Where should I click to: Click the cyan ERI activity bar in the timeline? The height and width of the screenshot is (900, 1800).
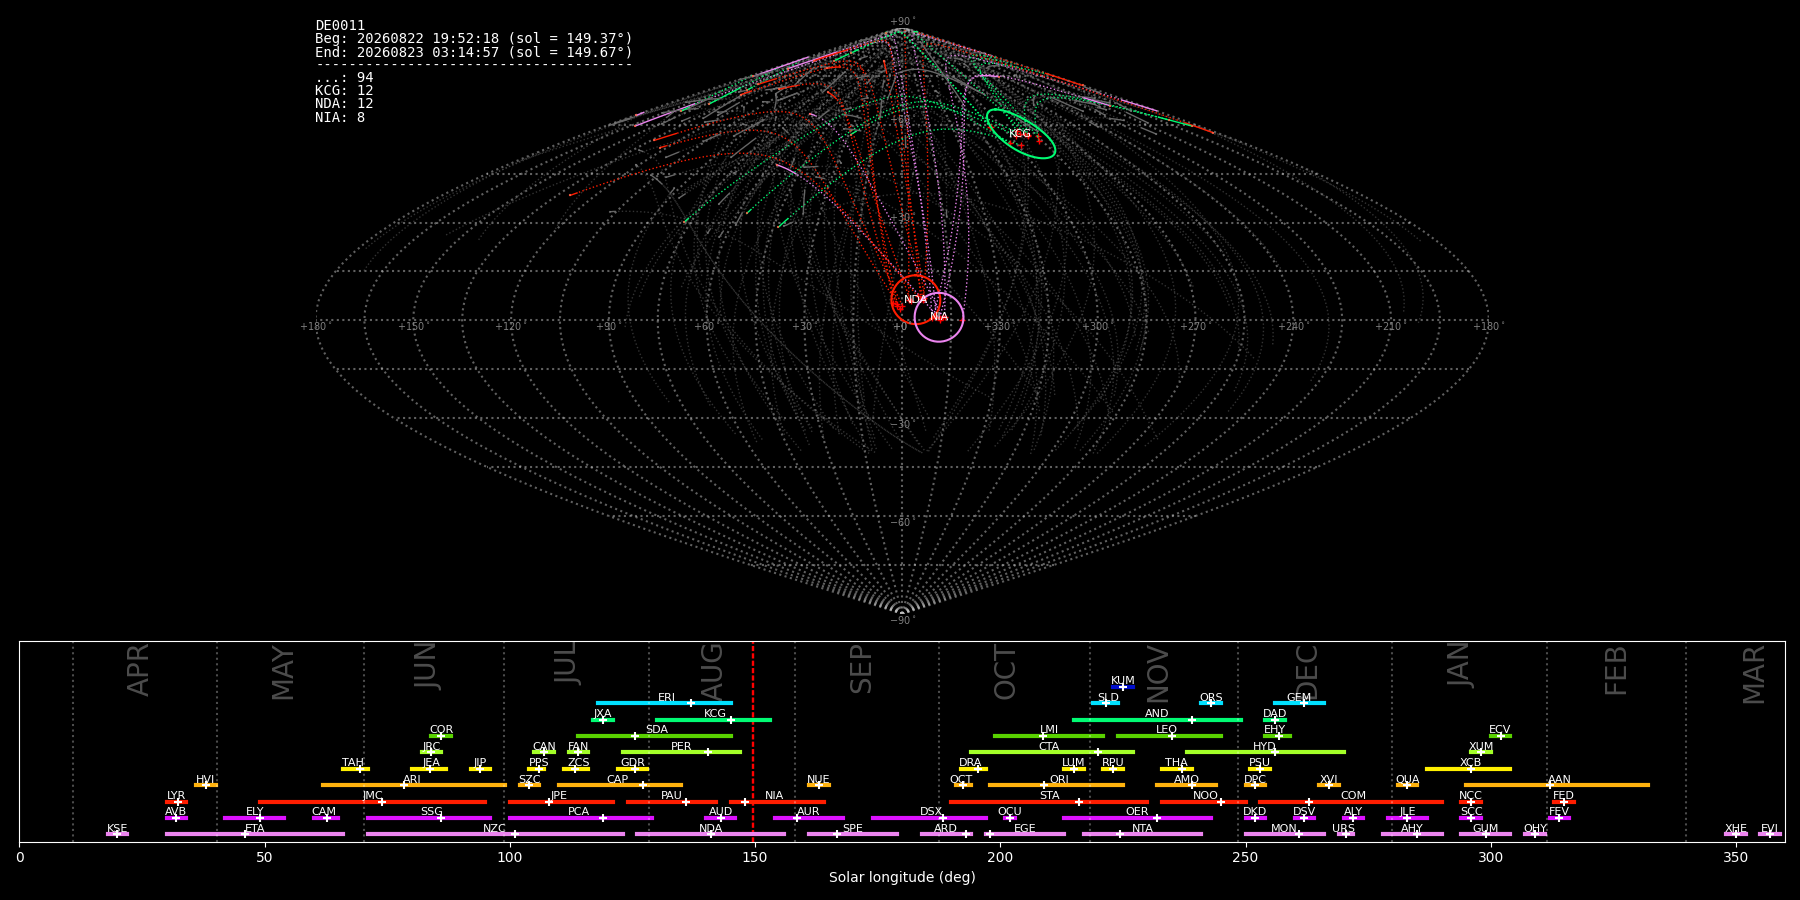(x=664, y=703)
